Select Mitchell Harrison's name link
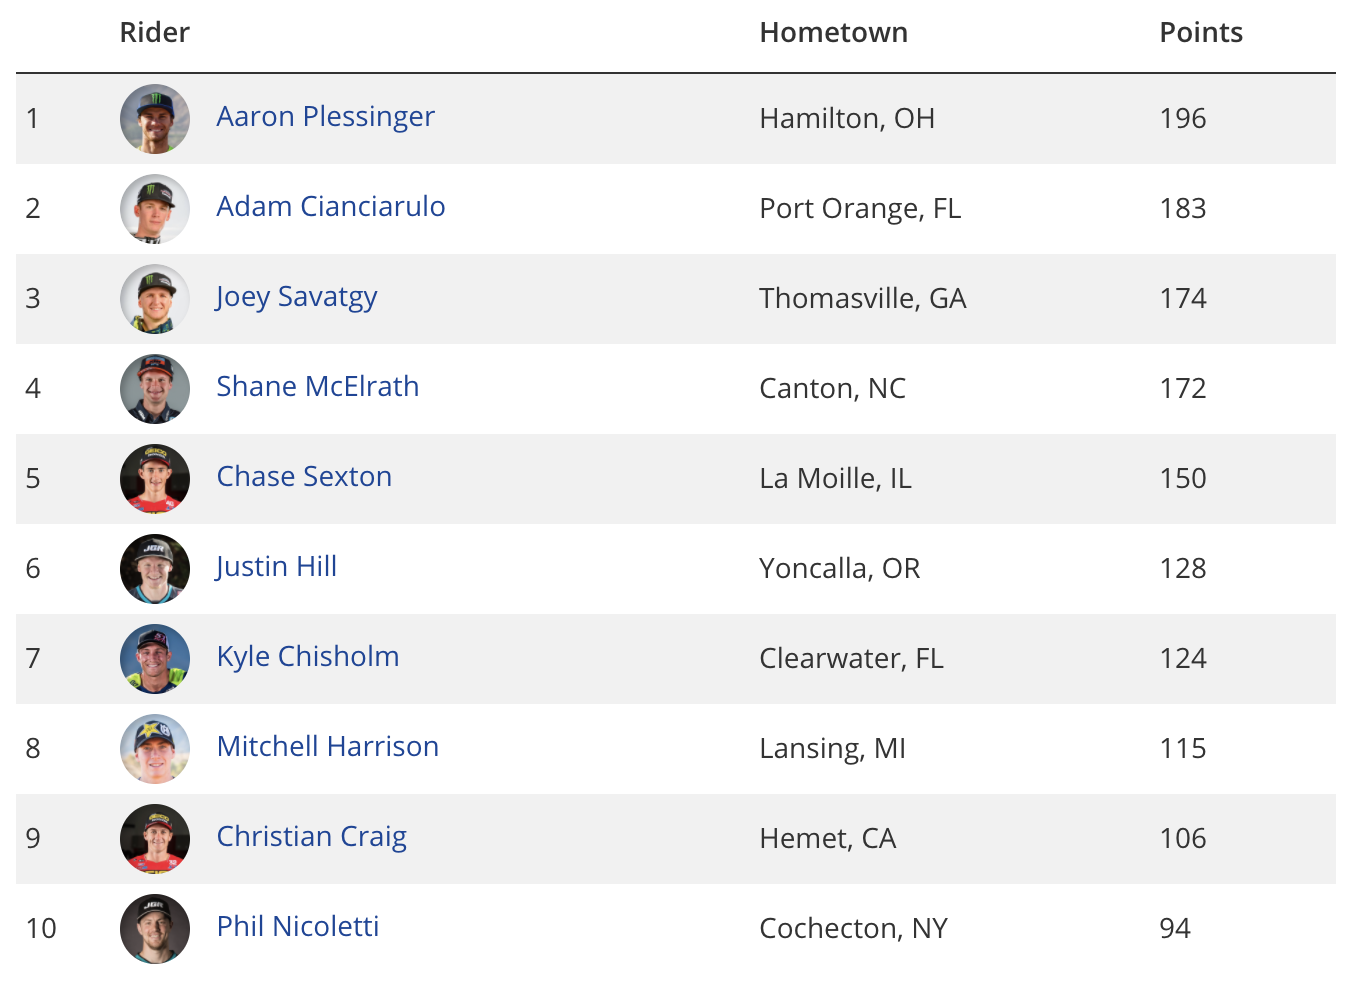The width and height of the screenshot is (1362, 994). pyautogui.click(x=328, y=746)
